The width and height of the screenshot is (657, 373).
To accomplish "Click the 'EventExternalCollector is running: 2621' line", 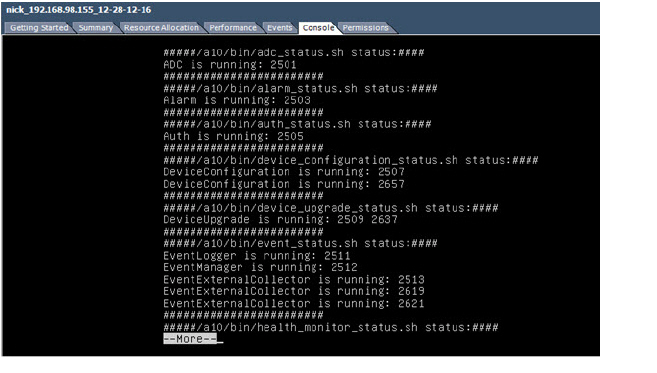I will click(294, 303).
